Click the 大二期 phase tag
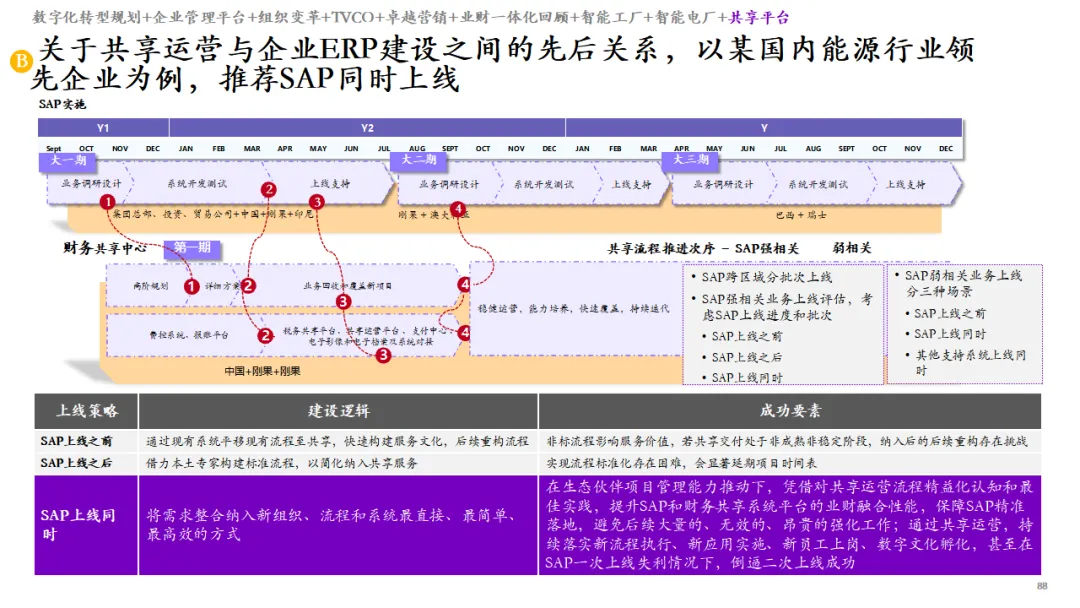 point(419,160)
